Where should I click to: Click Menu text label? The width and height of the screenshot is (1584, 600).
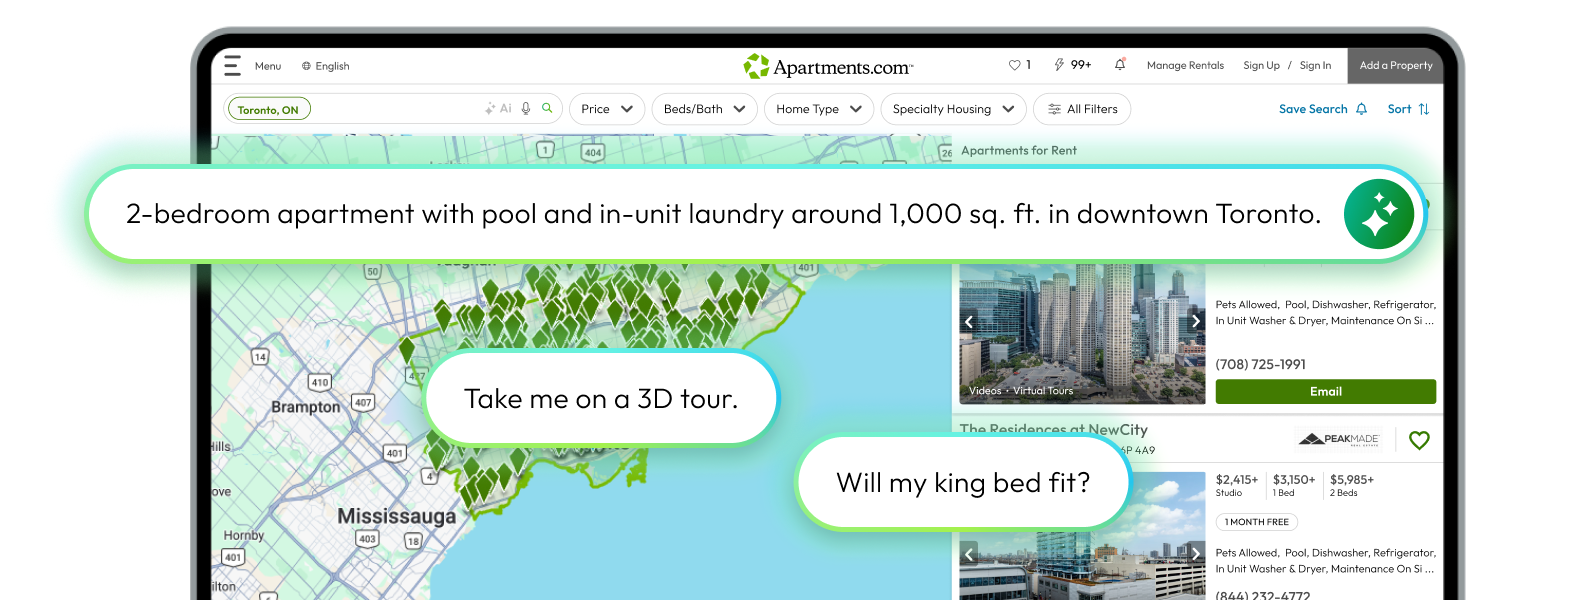[x=268, y=66]
